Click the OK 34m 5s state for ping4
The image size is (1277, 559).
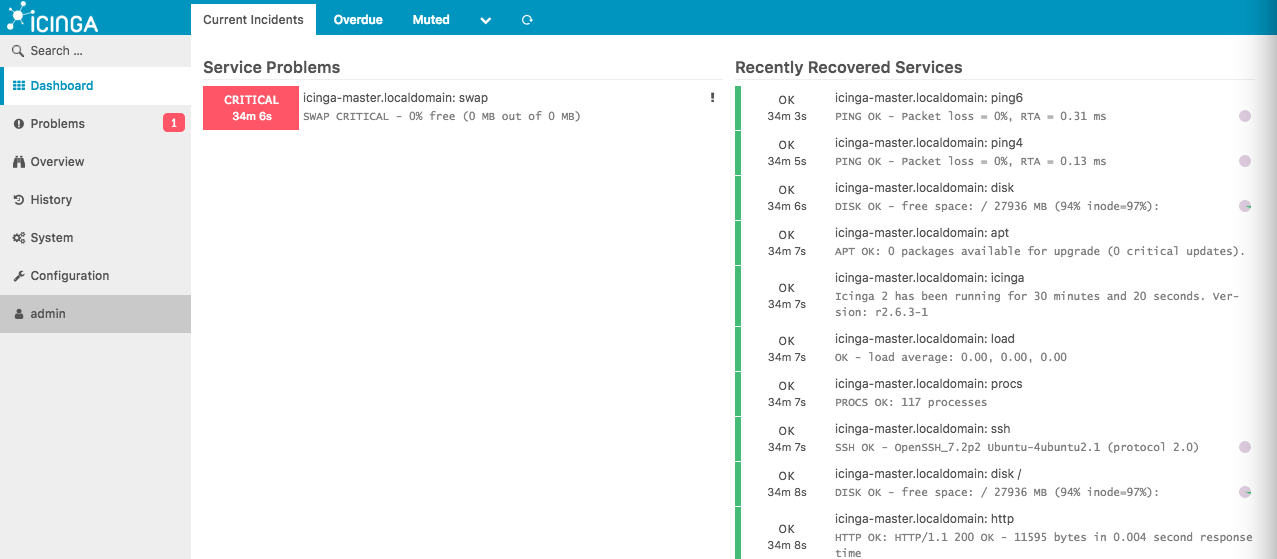(786, 153)
